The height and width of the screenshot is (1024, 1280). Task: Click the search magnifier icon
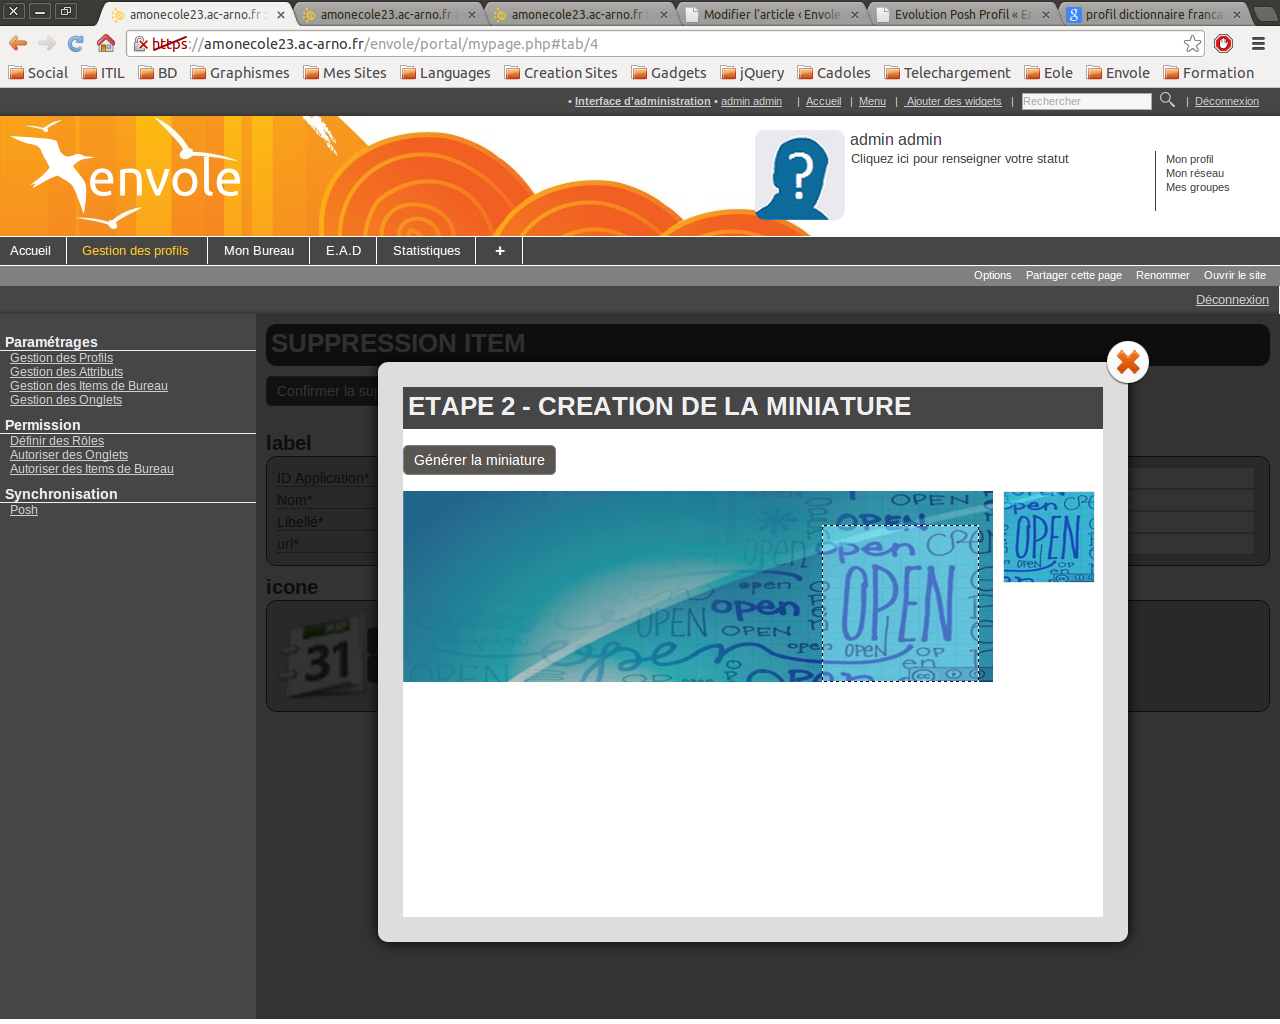(1167, 100)
